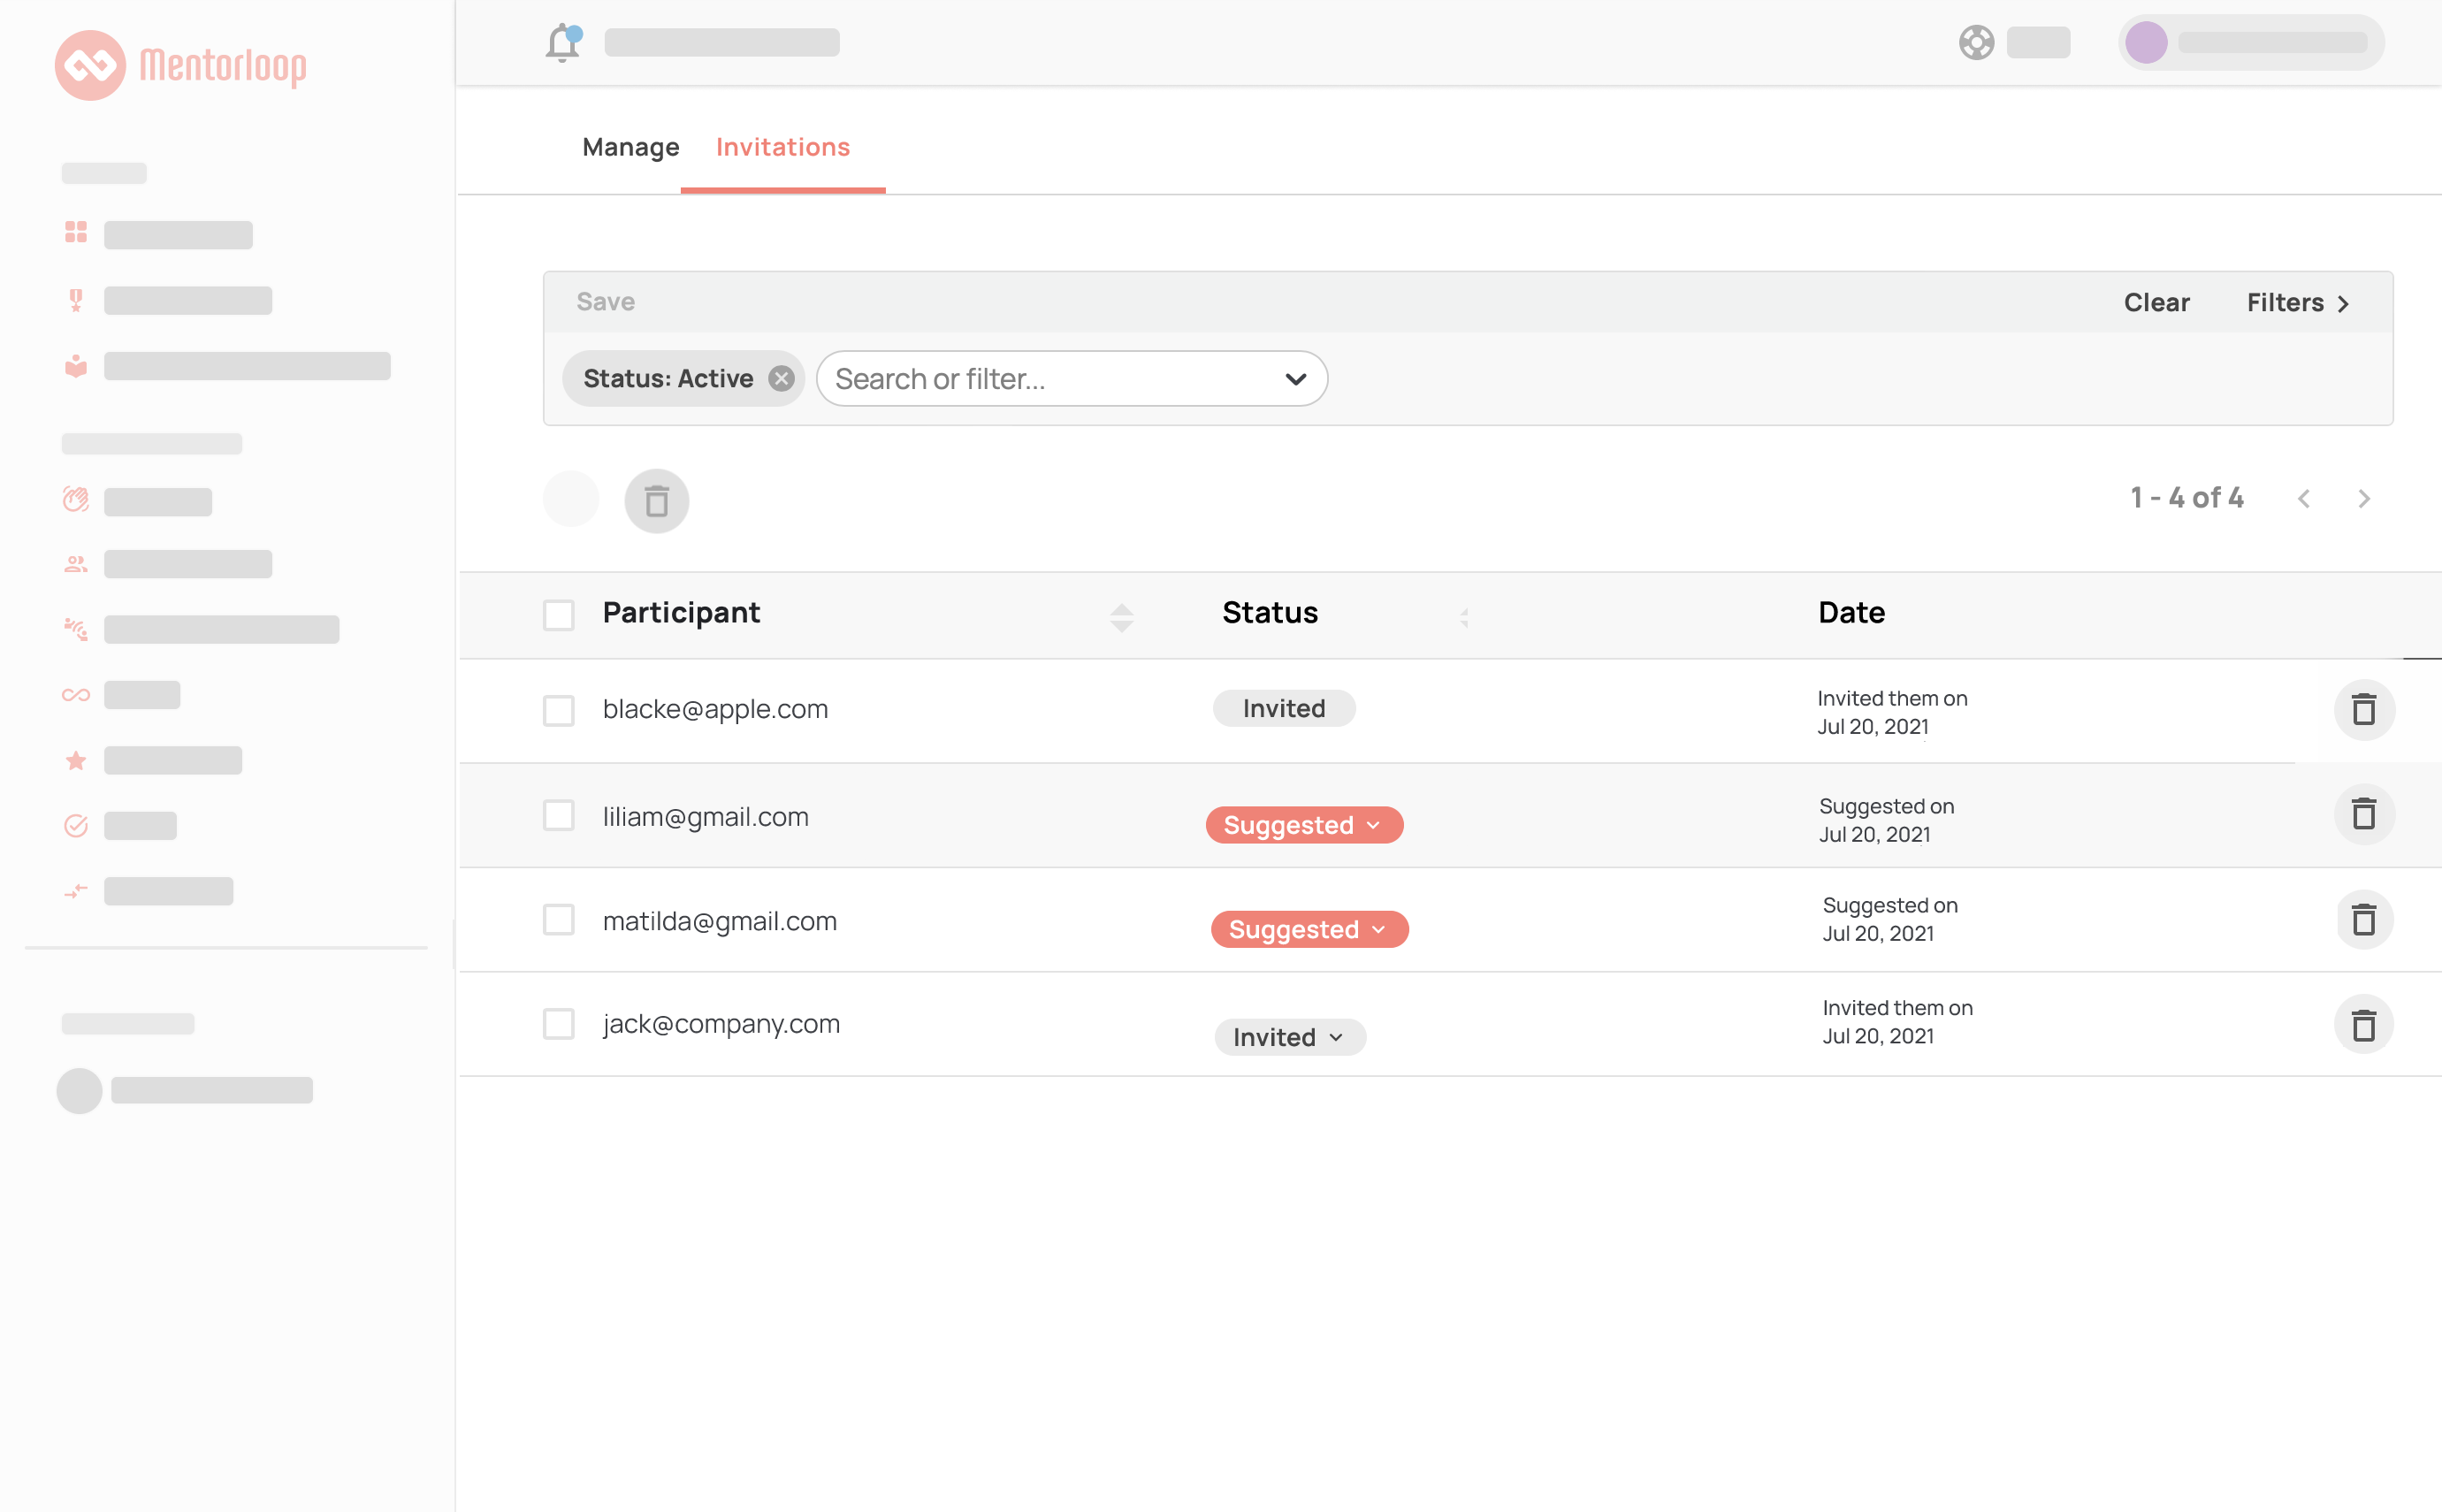Check the box for liliam@gmail.com
Image resolution: width=2442 pixels, height=1512 pixels.
click(x=559, y=815)
